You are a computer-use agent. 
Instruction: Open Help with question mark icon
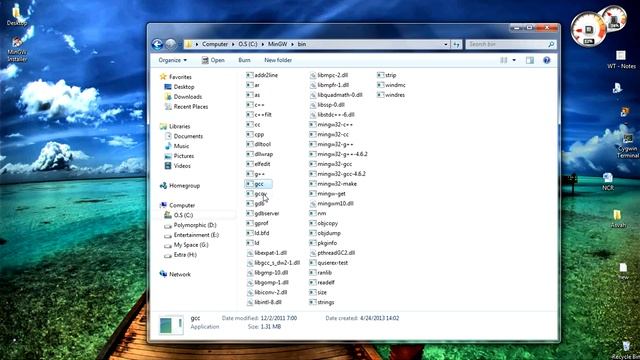[x=547, y=60]
